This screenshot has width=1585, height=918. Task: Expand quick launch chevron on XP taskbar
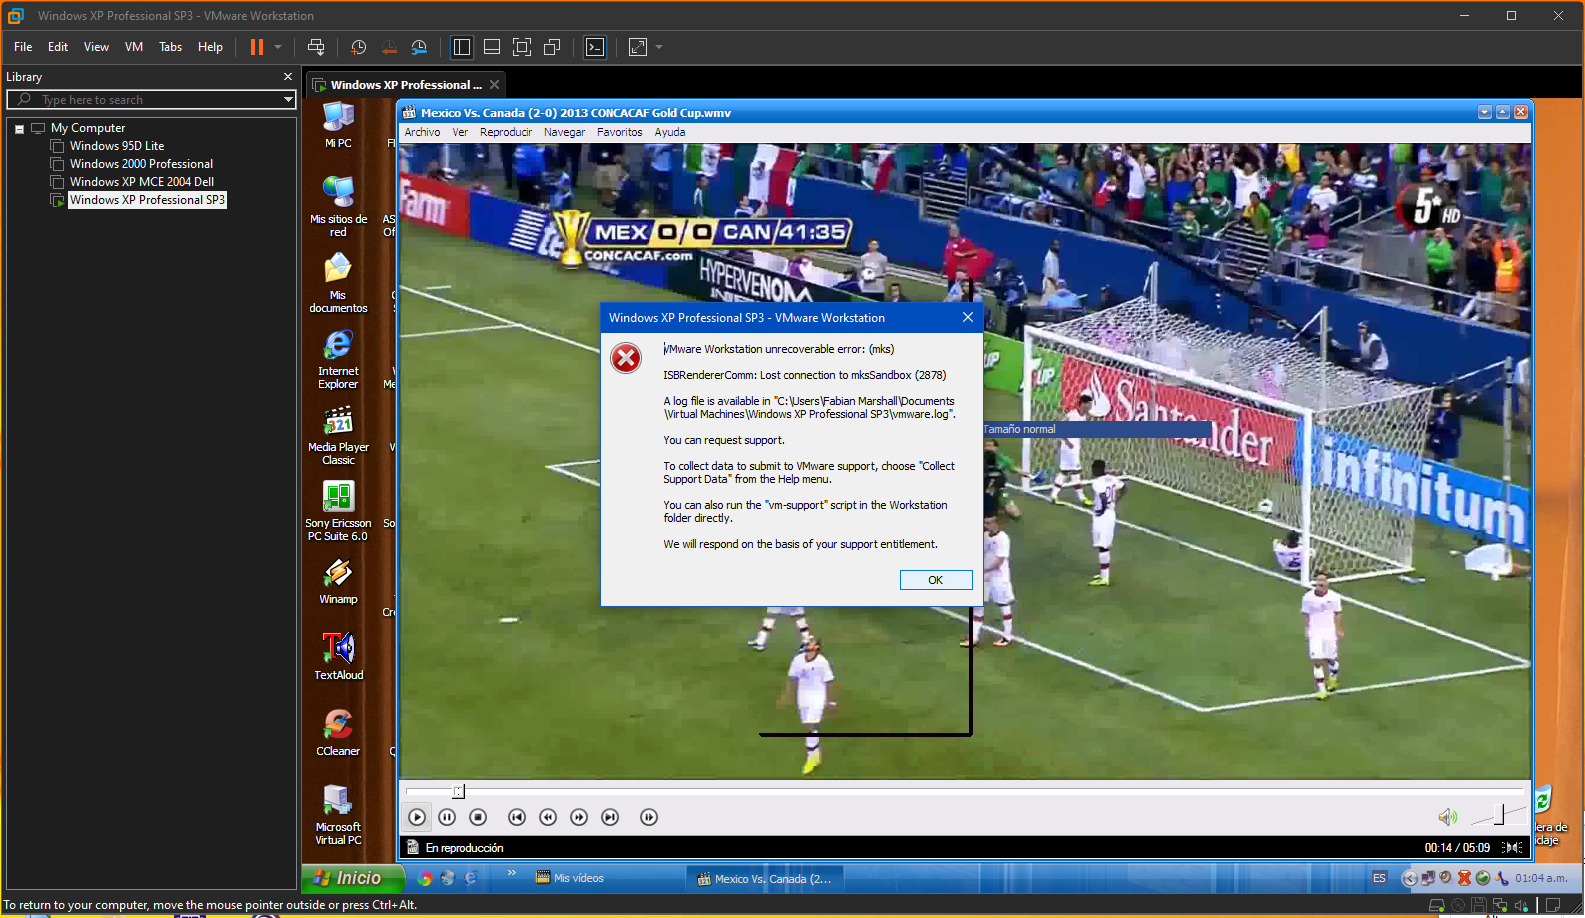coord(511,873)
